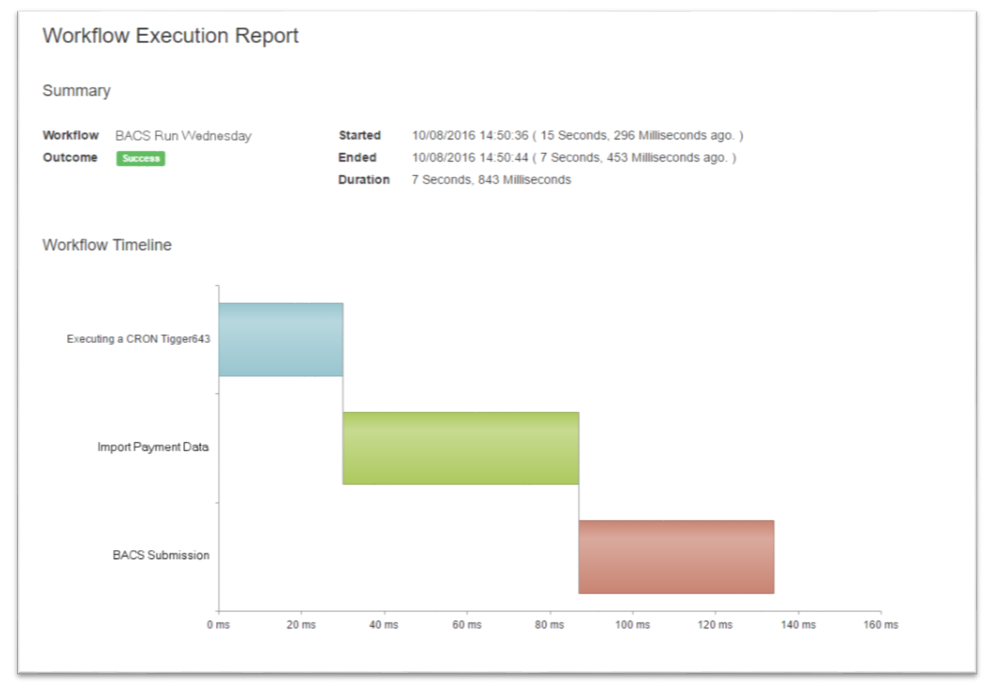Click the Started timestamp 10/08/2016 14:50:36
This screenshot has width=1000, height=693.
[x=470, y=135]
